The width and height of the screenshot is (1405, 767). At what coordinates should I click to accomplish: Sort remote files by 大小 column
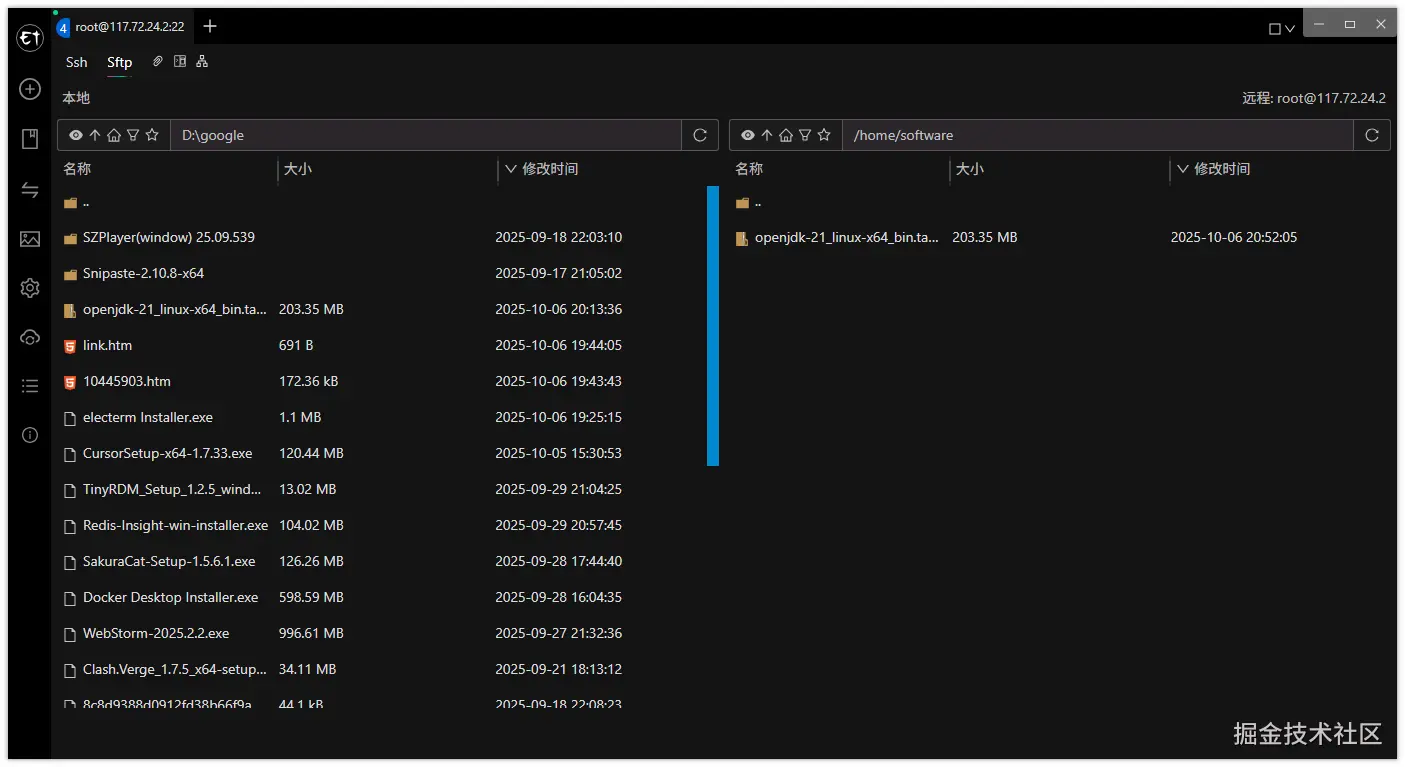[970, 169]
